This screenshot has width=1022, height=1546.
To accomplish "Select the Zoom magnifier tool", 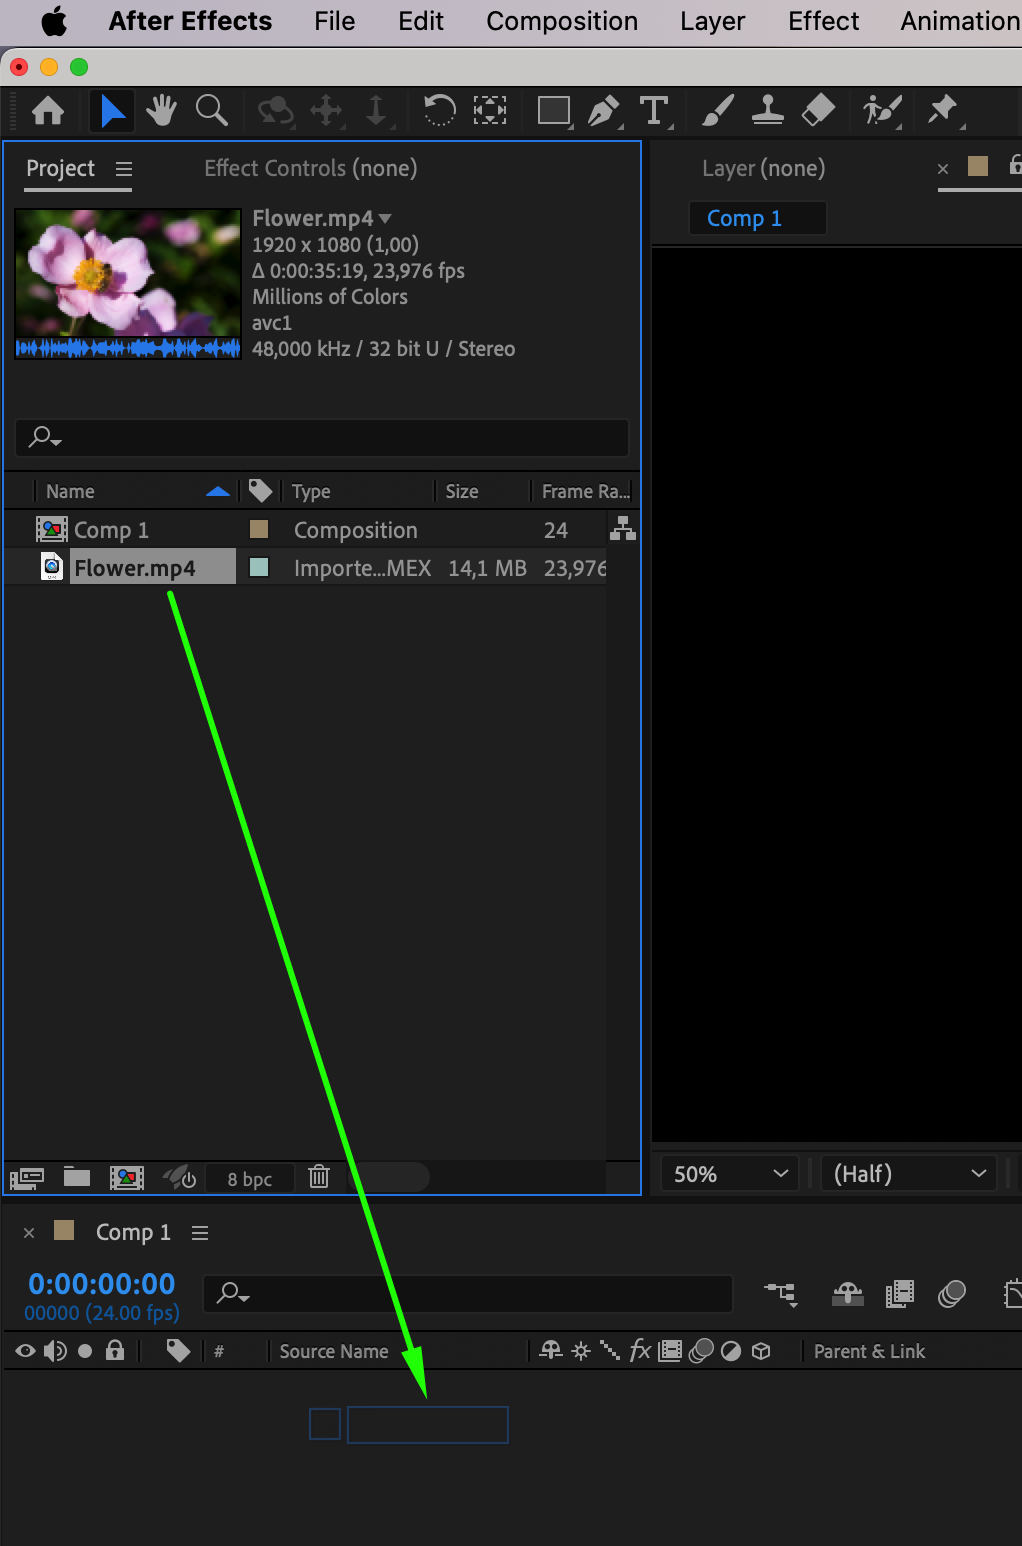I will coord(212,110).
